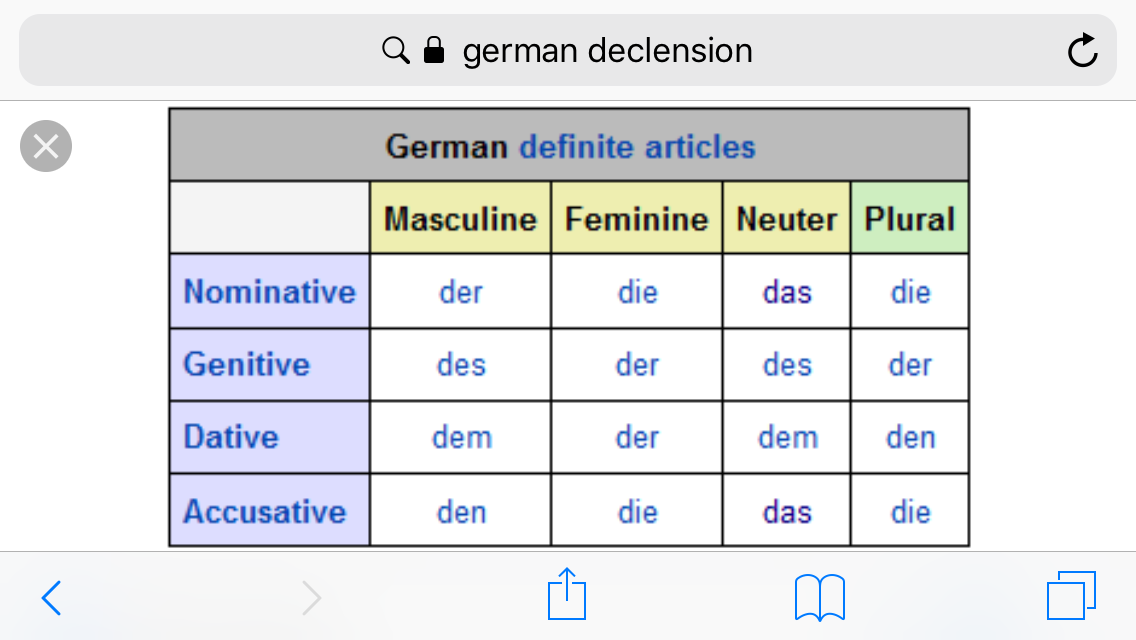The image size is (1136, 640).
Task: Tap the search magnifier icon in address bar
Action: coord(396,50)
